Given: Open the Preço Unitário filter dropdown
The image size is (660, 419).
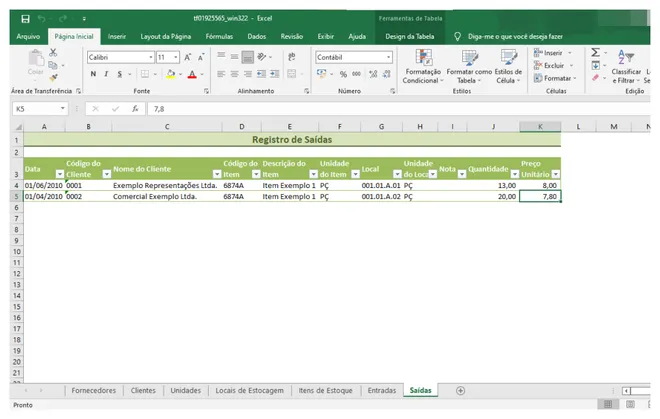Looking at the screenshot, I should click(556, 174).
